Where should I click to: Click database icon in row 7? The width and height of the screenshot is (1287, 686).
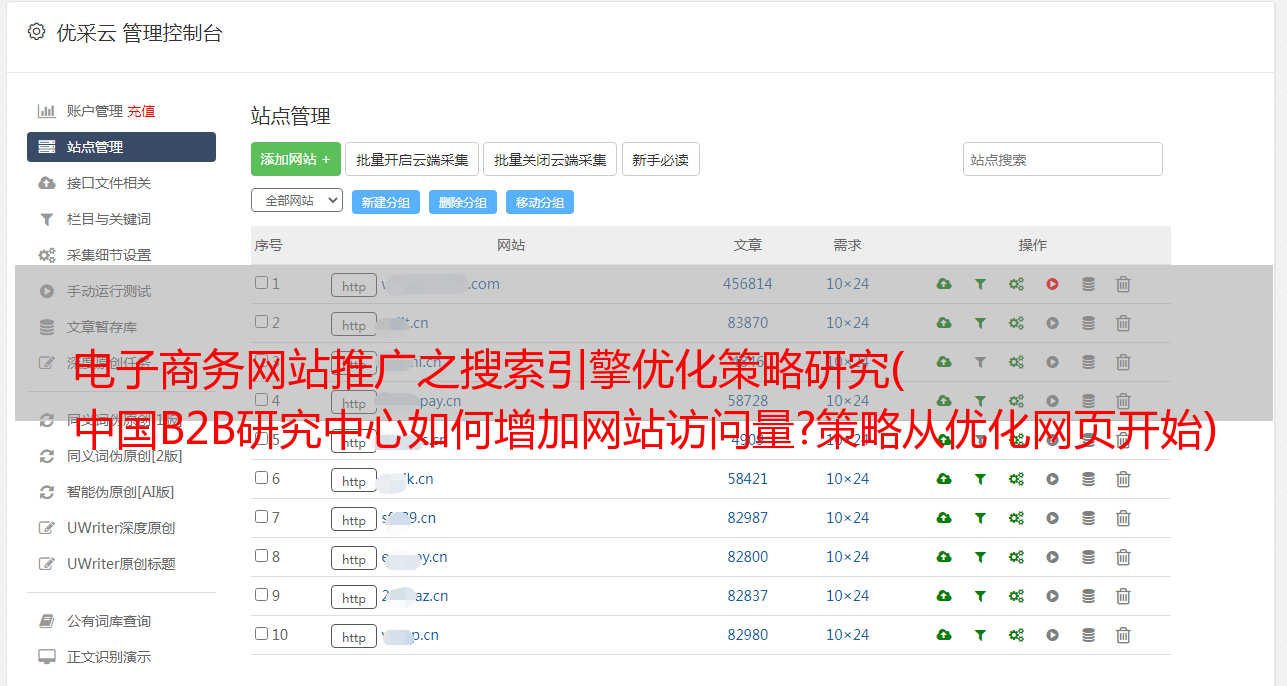click(1088, 518)
